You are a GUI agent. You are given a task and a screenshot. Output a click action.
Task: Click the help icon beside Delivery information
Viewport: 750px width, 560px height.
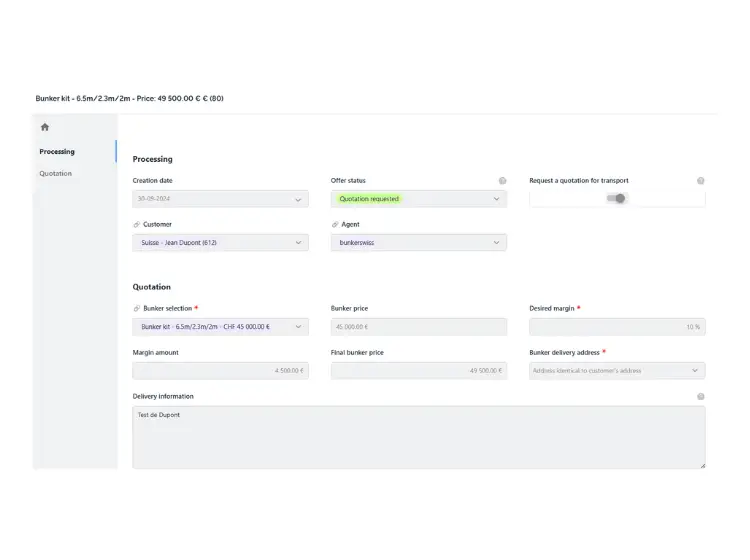tap(700, 397)
